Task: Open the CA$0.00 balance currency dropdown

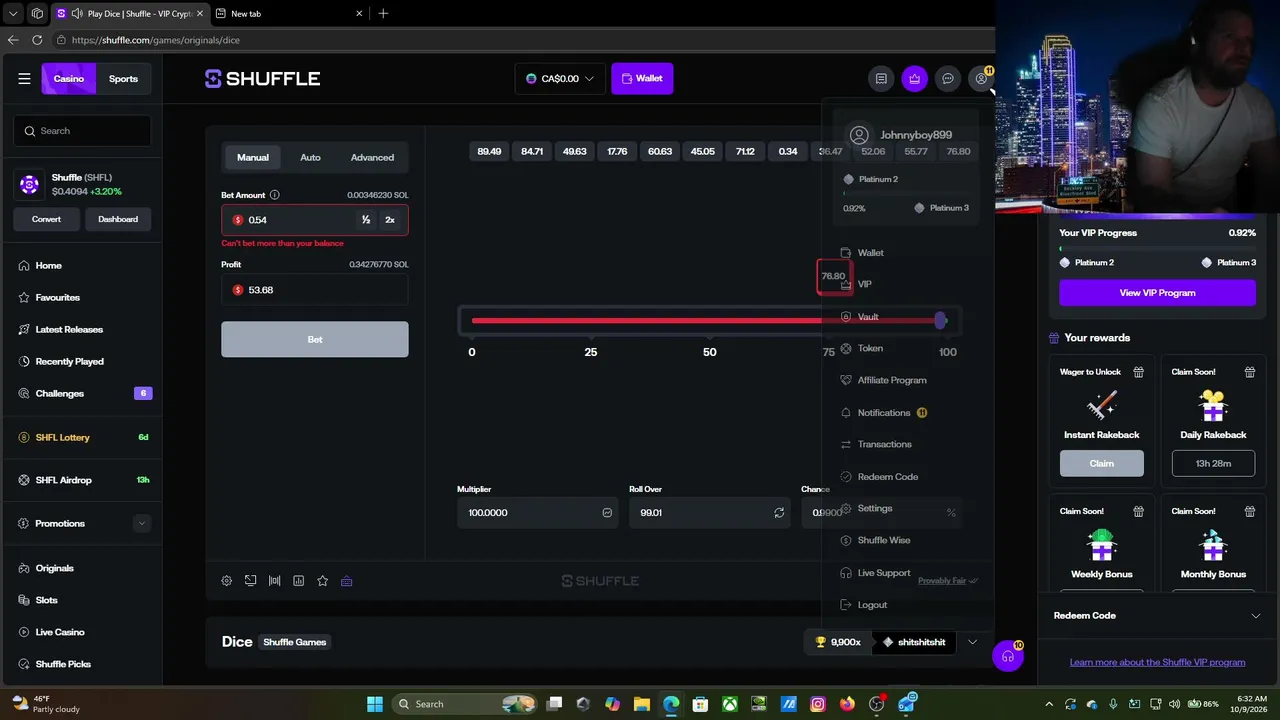Action: (560, 79)
